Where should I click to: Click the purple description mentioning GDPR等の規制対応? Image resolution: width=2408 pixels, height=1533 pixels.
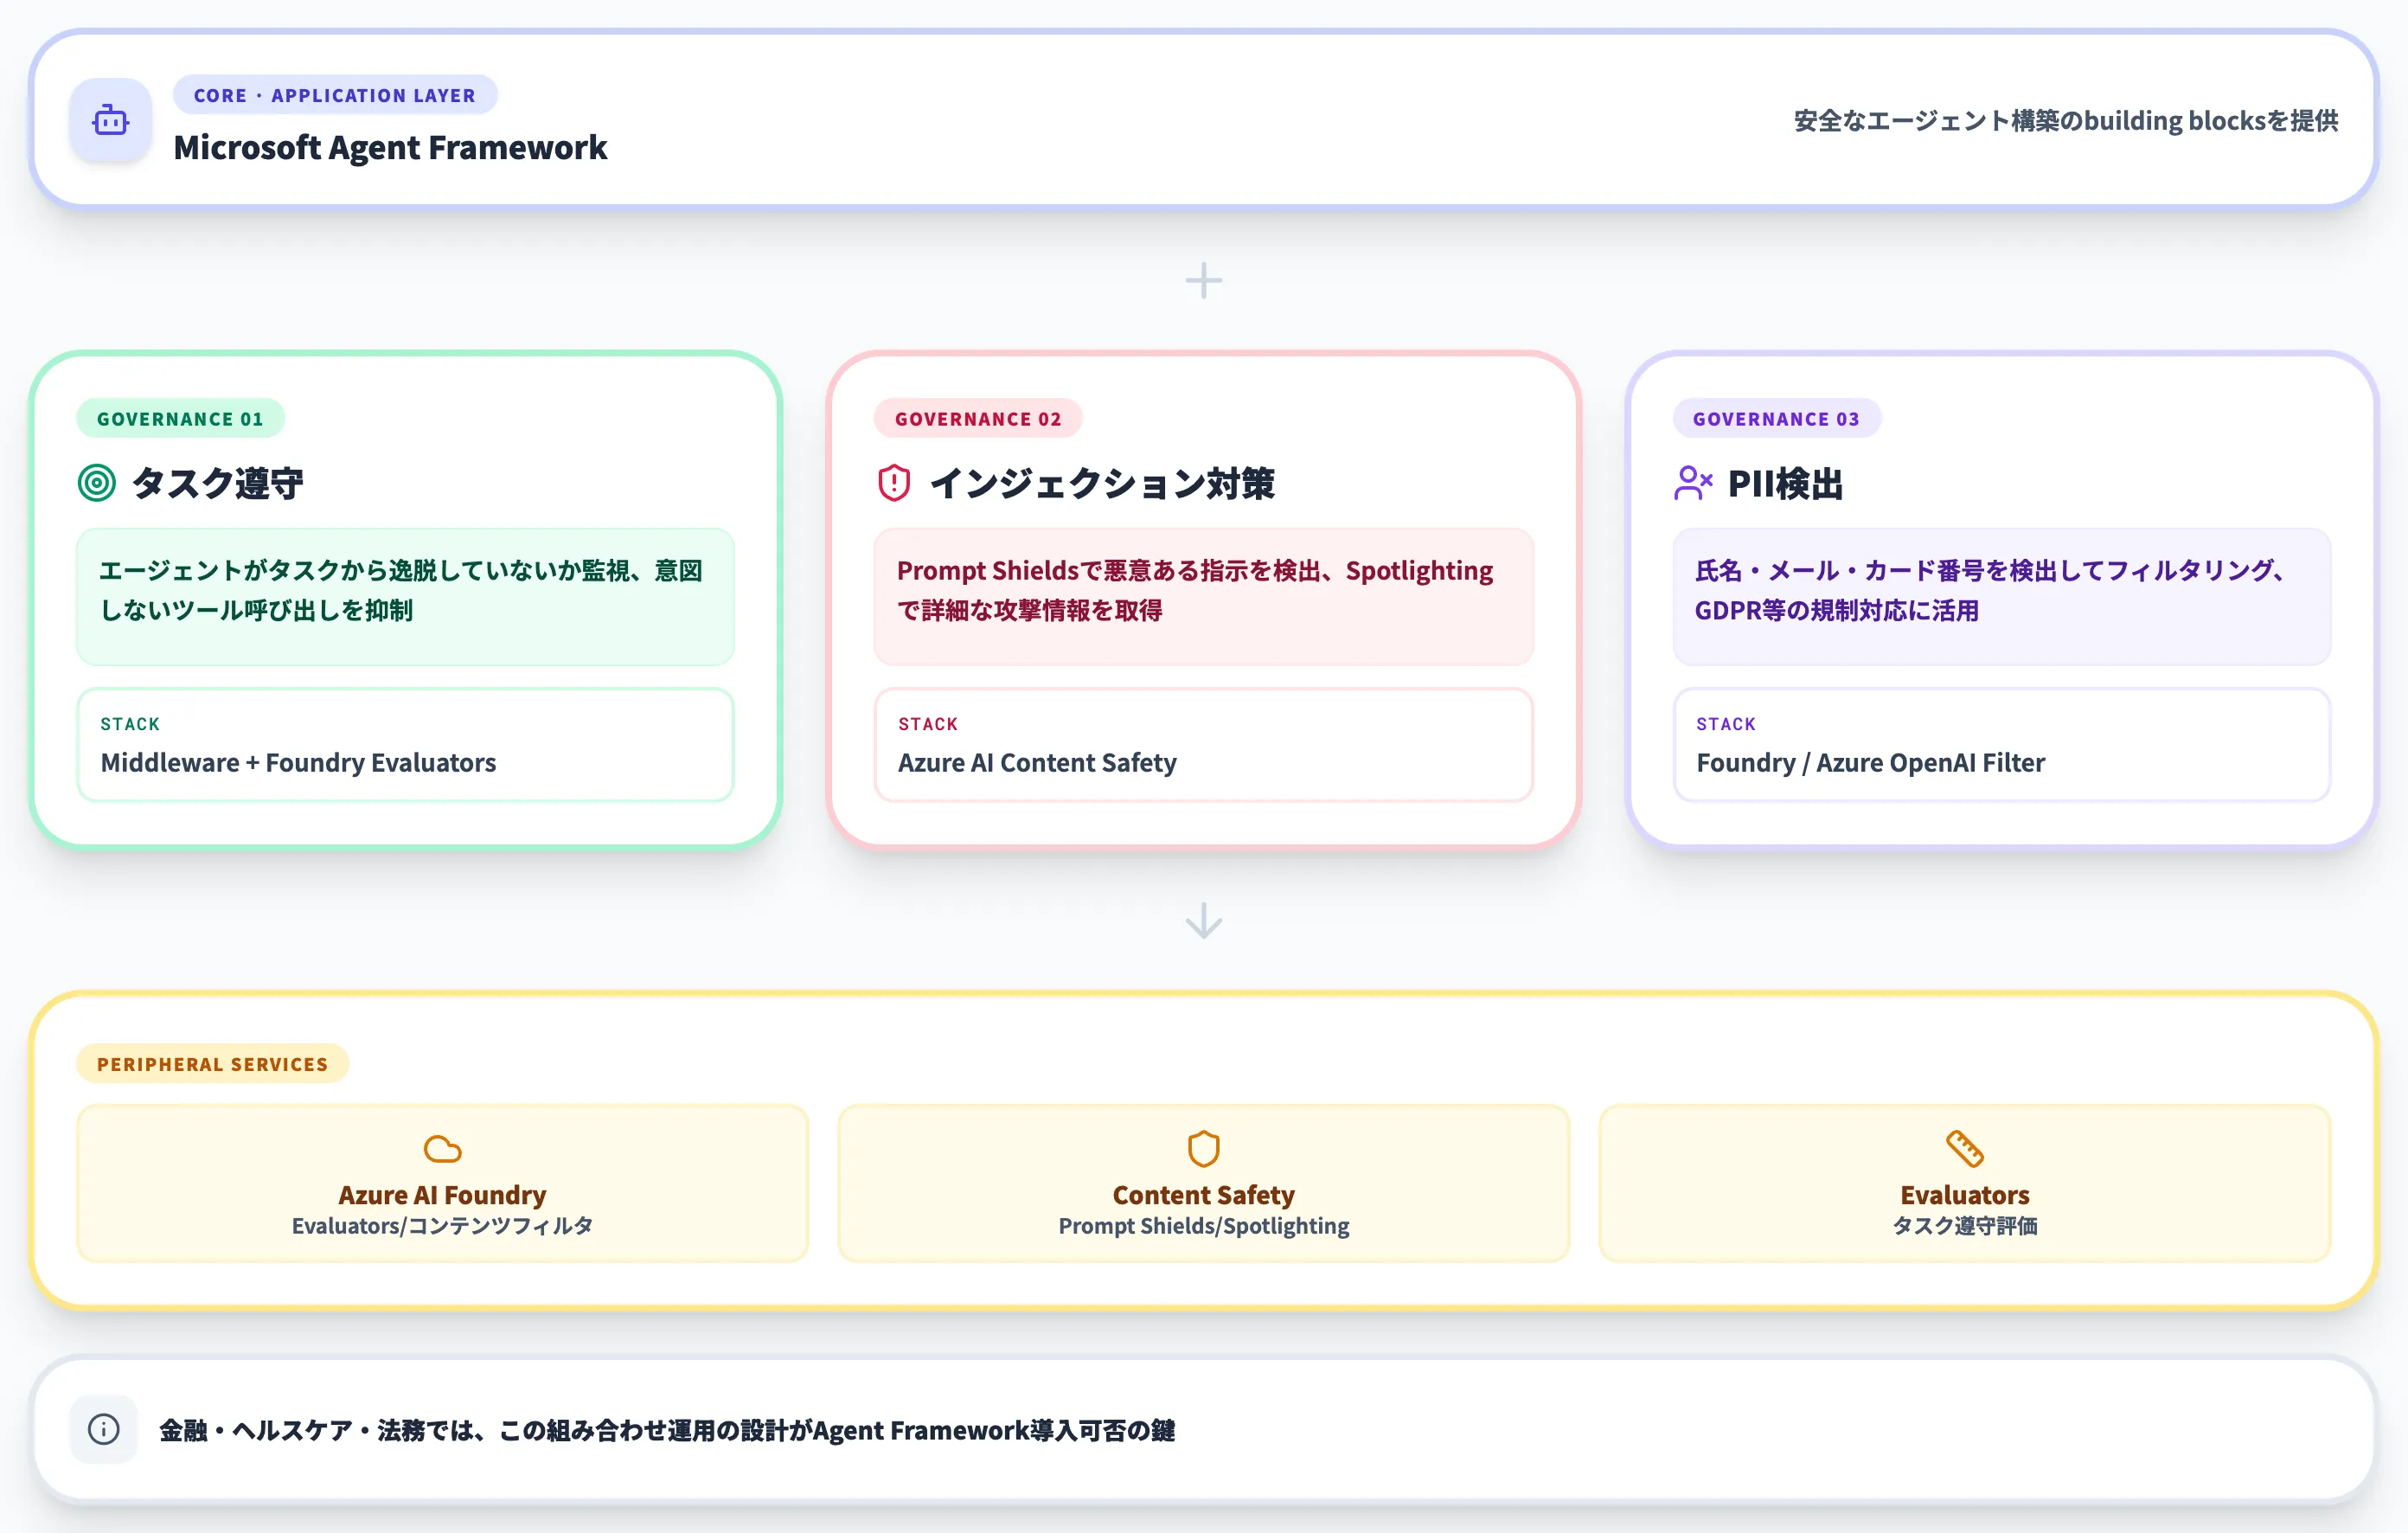click(2001, 597)
